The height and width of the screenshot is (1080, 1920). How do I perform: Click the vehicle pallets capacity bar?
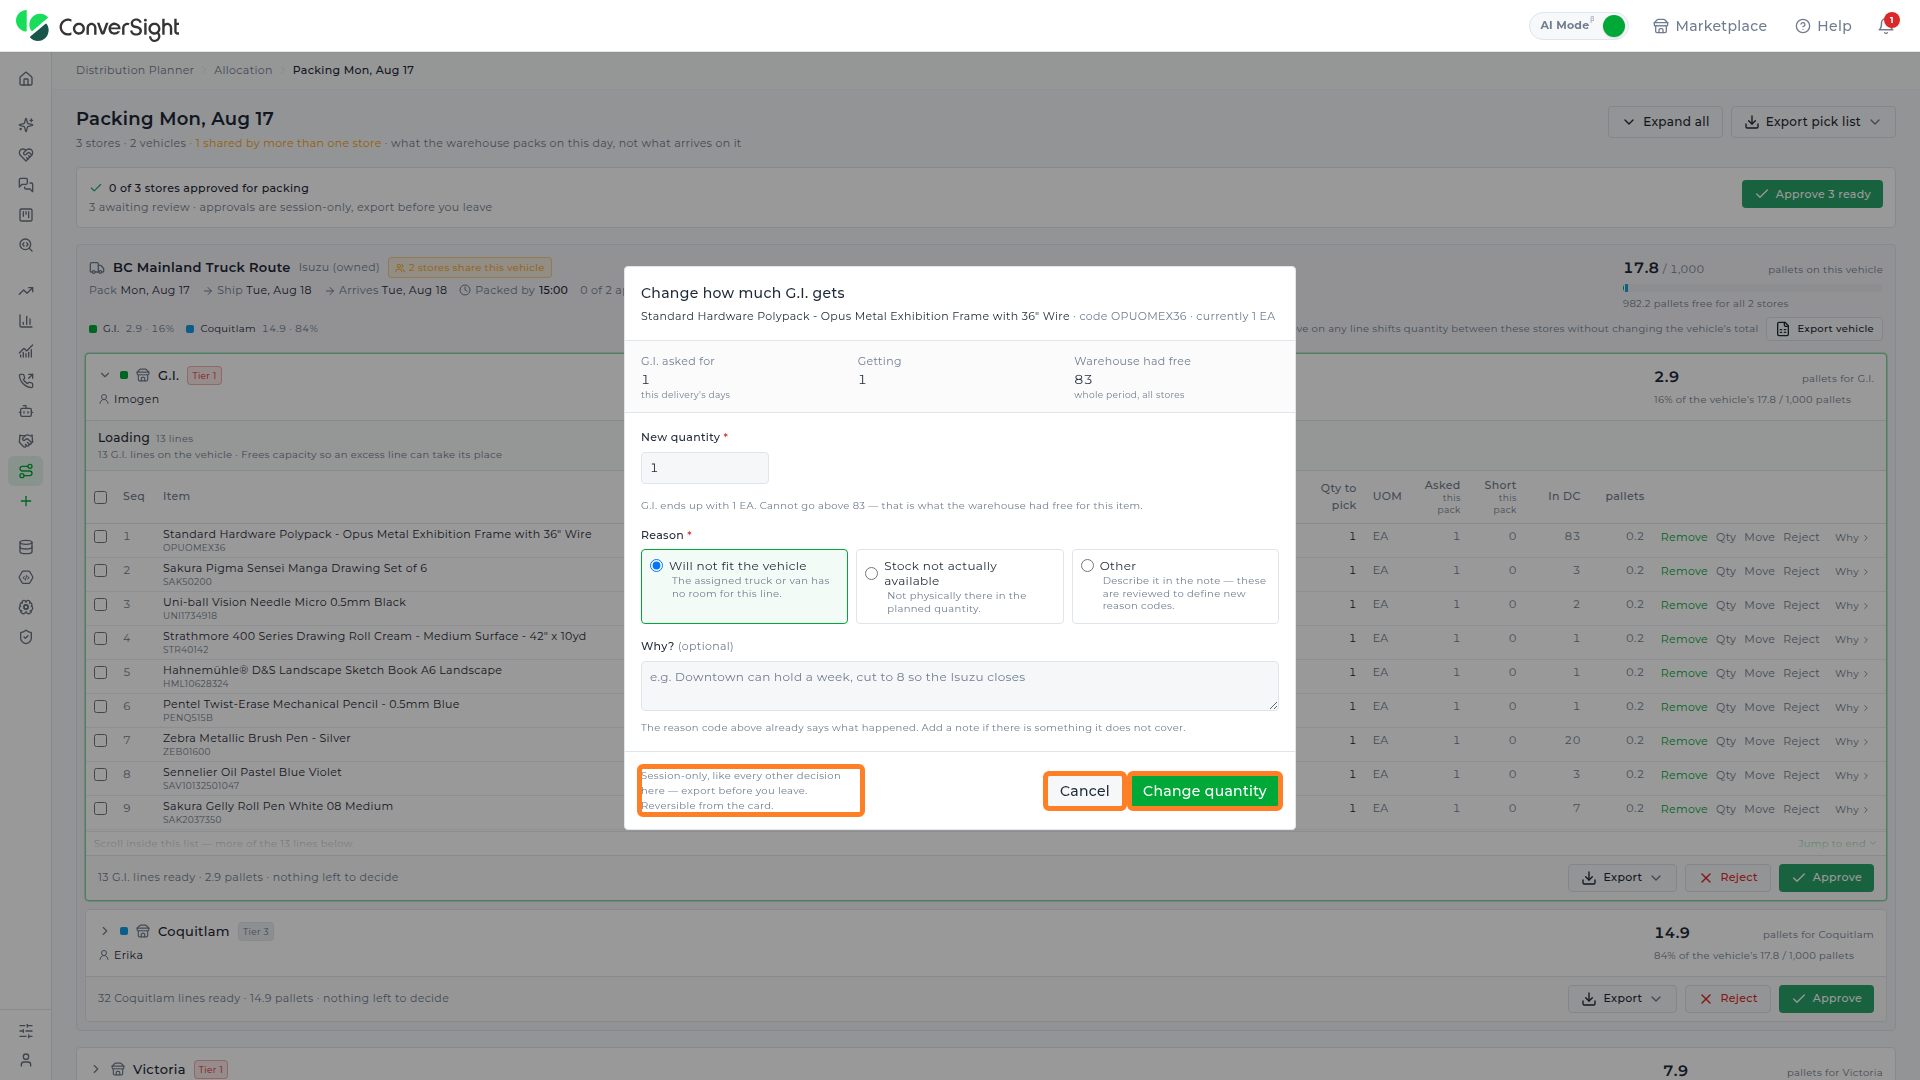click(1752, 288)
